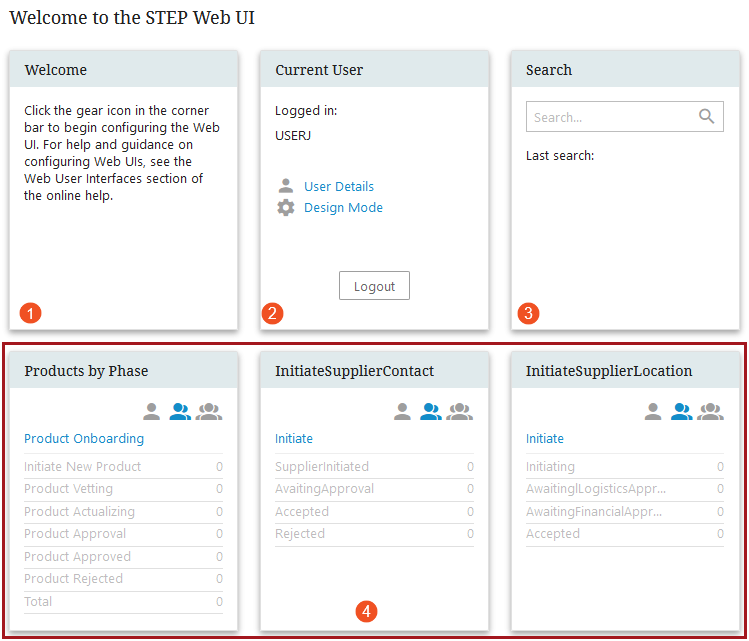Select Accepted row in InitiateSupplierLocation widget

click(625, 534)
